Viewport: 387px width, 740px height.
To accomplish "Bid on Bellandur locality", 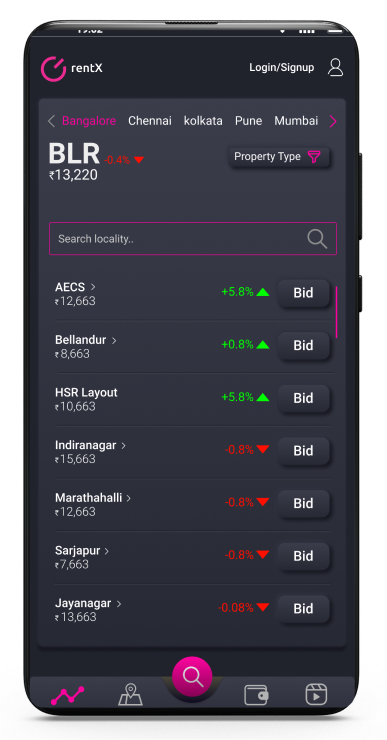I will pyautogui.click(x=303, y=345).
